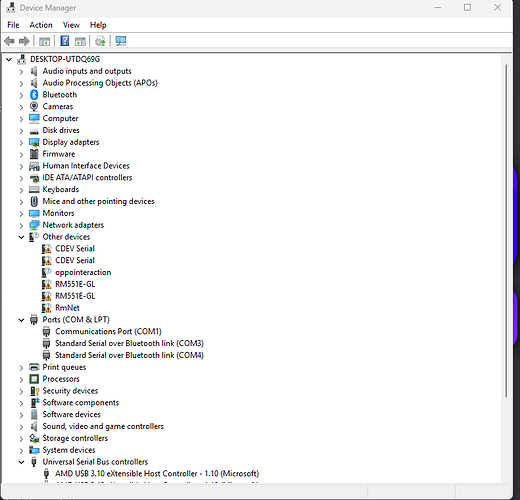
Task: Click the Forward arrow toolbar icon
Action: click(x=24, y=41)
